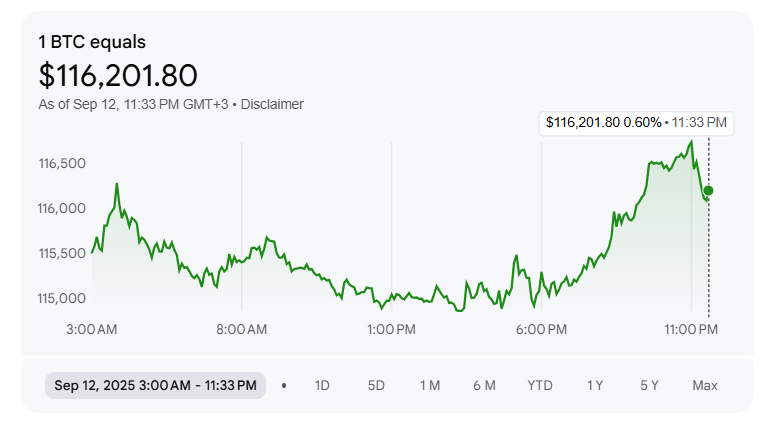Viewport: 769px width, 436px height.
Task: Click the $116,201.80 headline price
Action: tap(118, 75)
